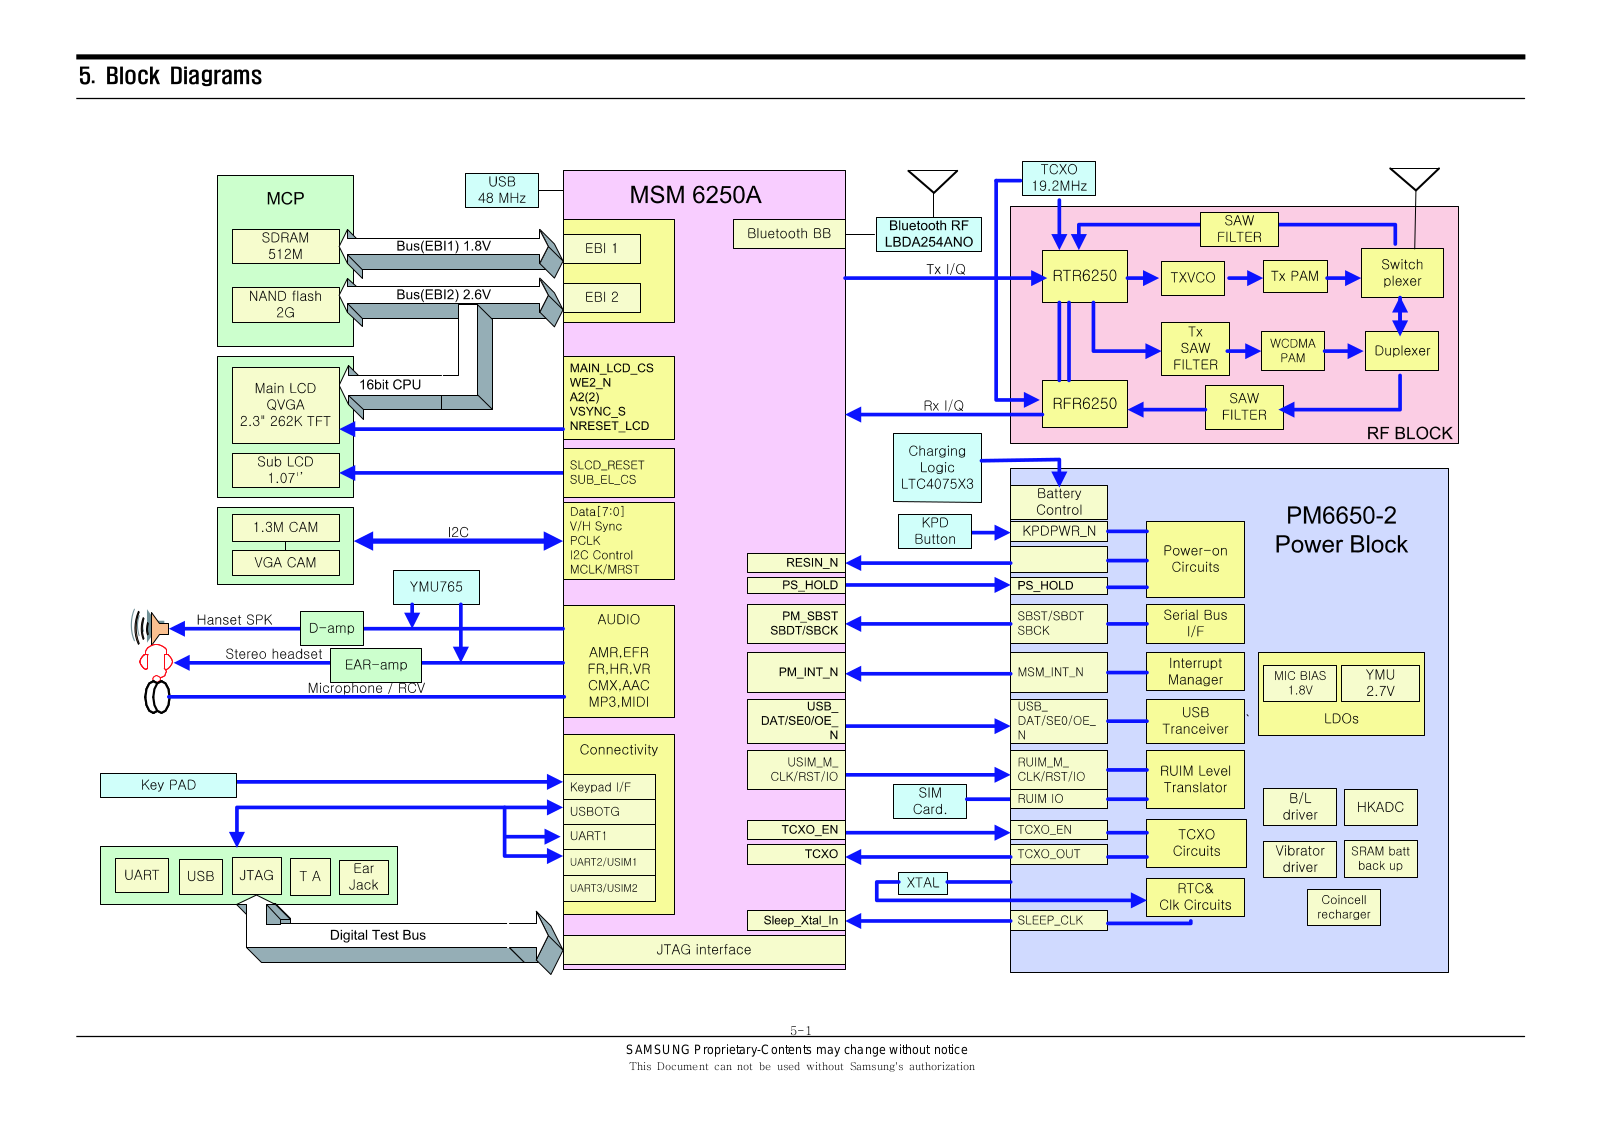
Task: Click the RTC& Clk Circuits block
Action: 1195,897
